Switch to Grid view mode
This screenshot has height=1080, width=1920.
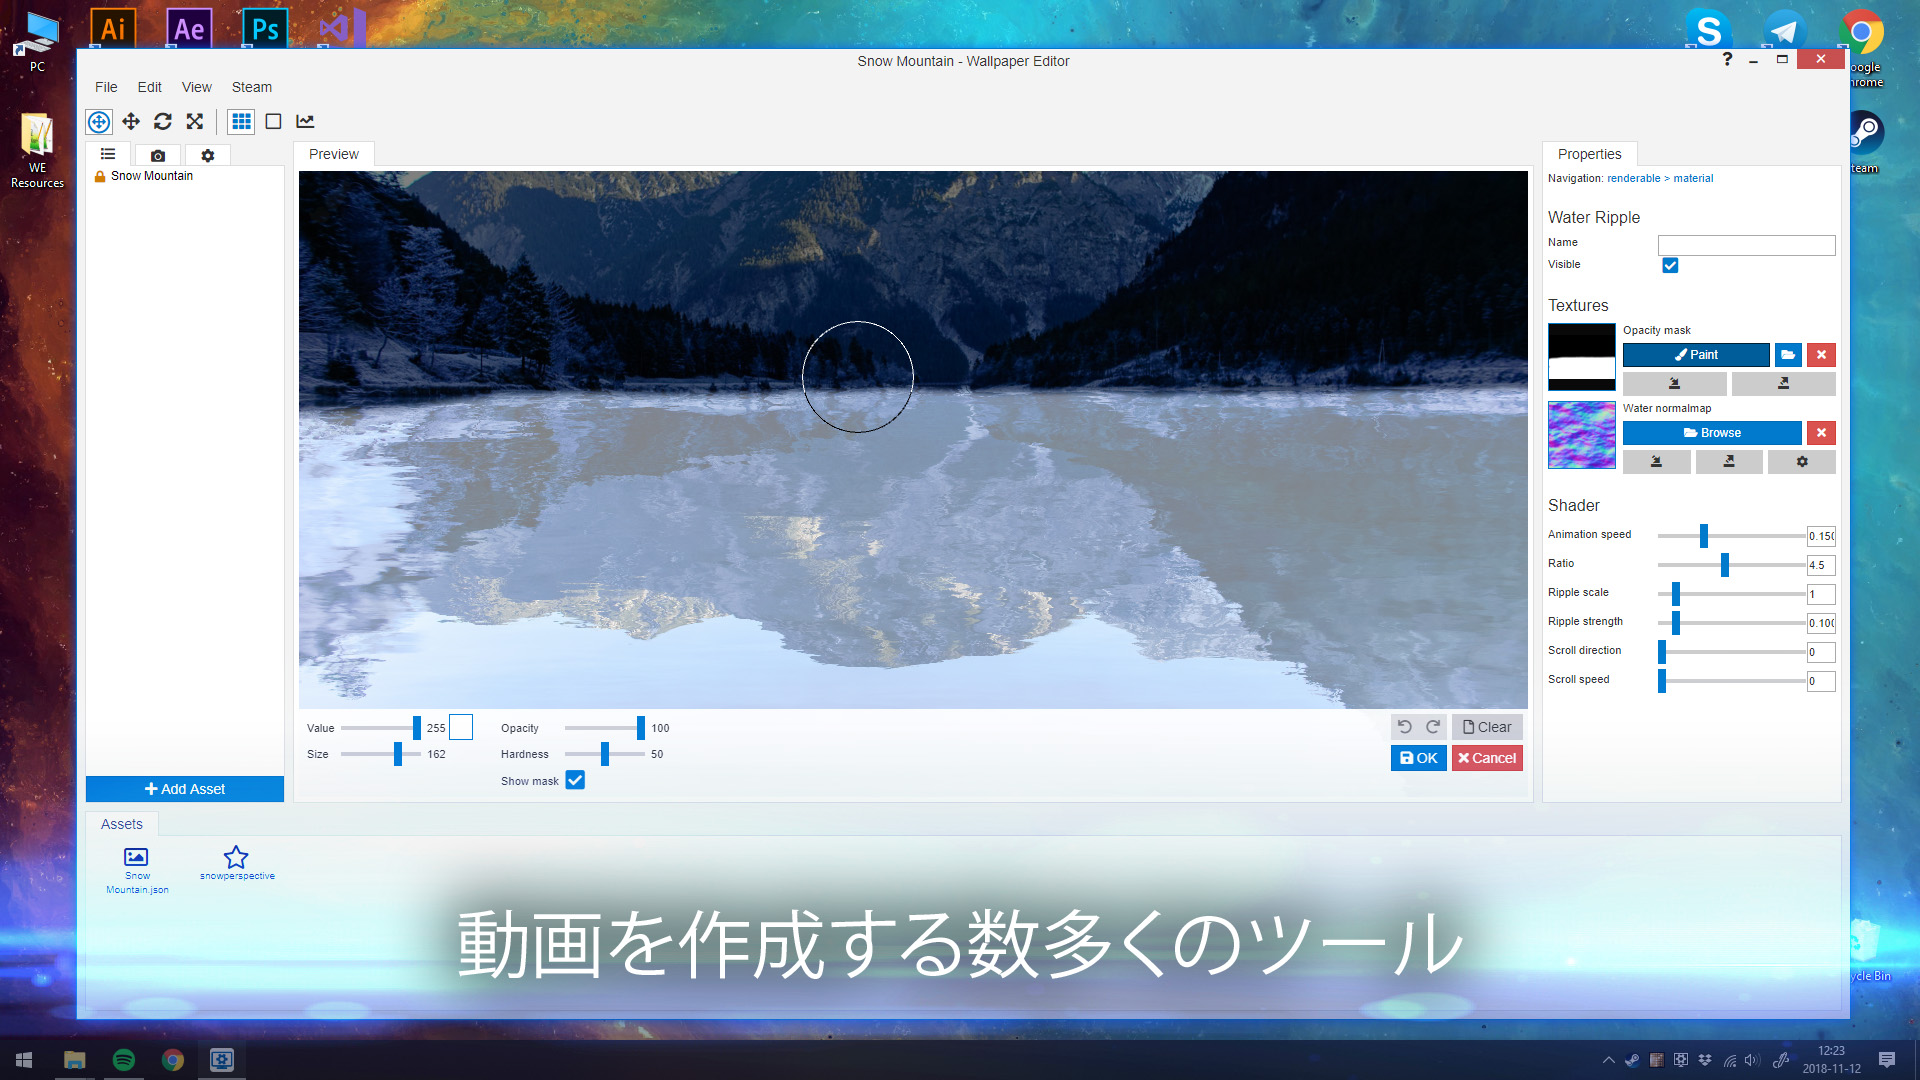click(x=241, y=121)
